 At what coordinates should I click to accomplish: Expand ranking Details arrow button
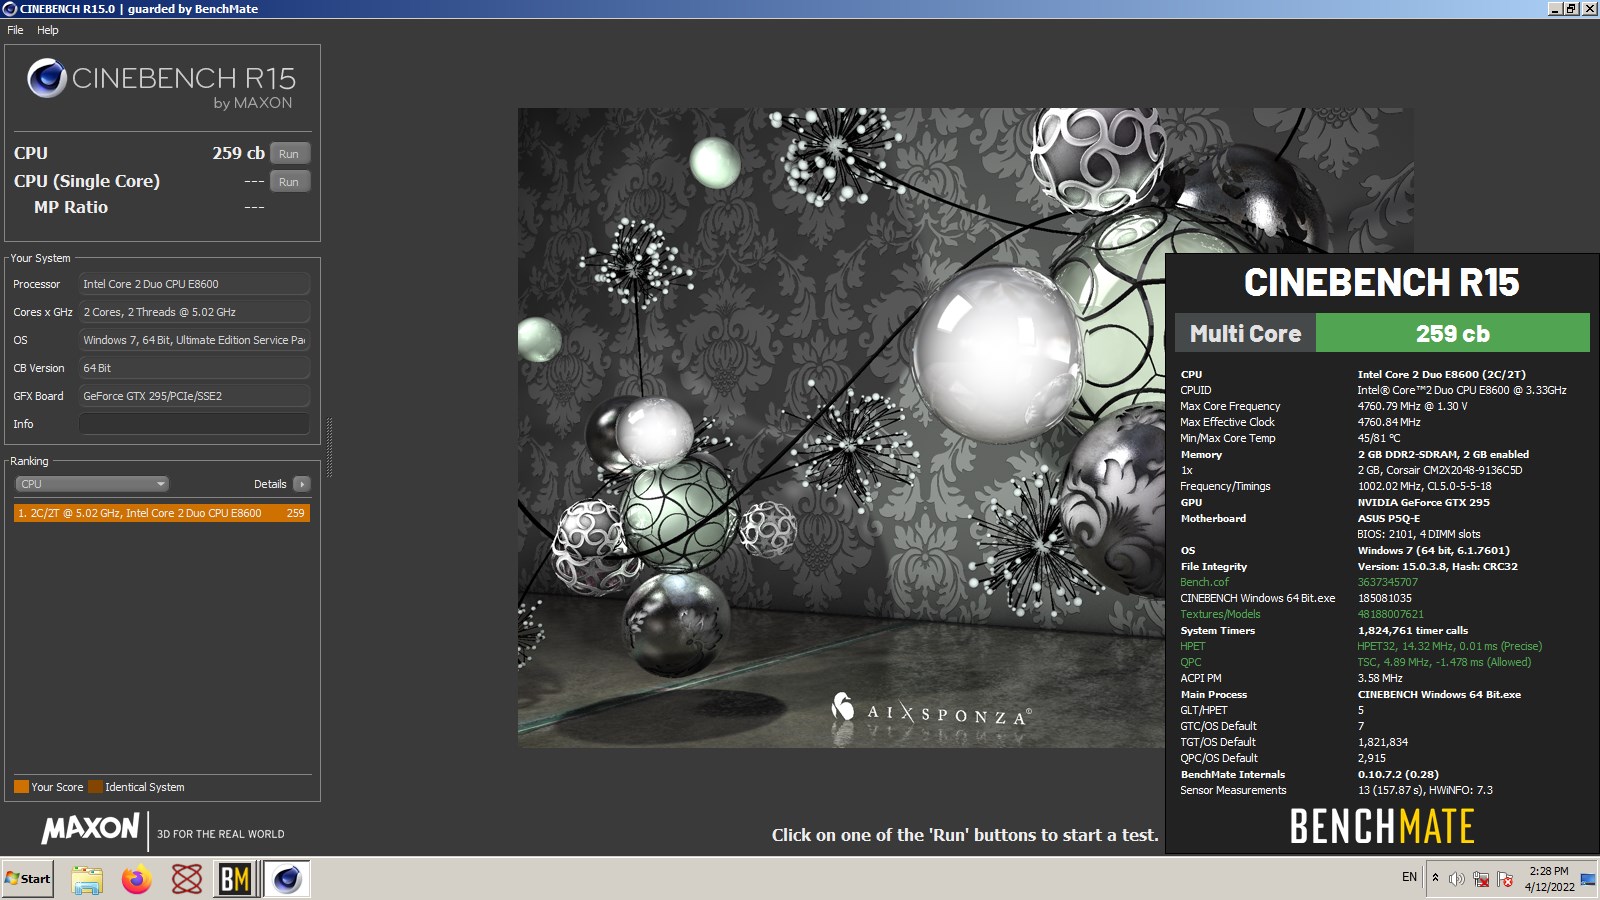302,484
